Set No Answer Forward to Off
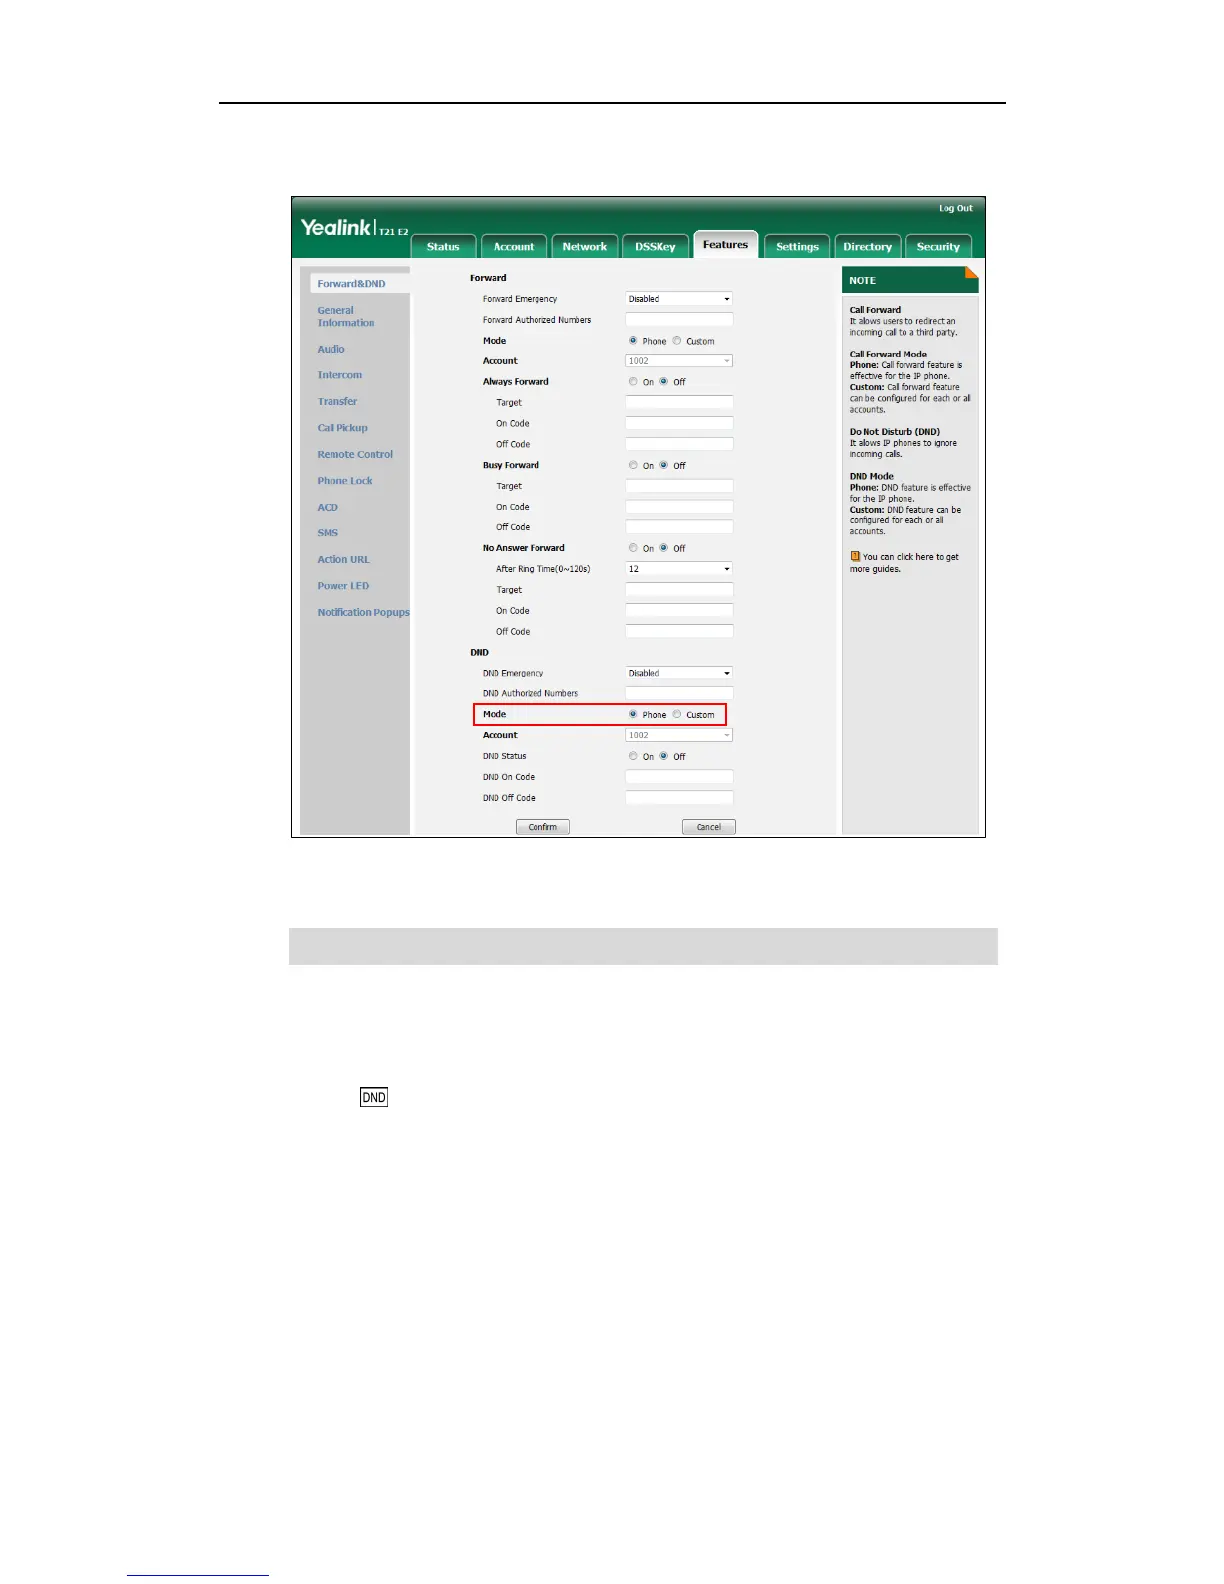This screenshot has height=1584, width=1224. pyautogui.click(x=663, y=548)
